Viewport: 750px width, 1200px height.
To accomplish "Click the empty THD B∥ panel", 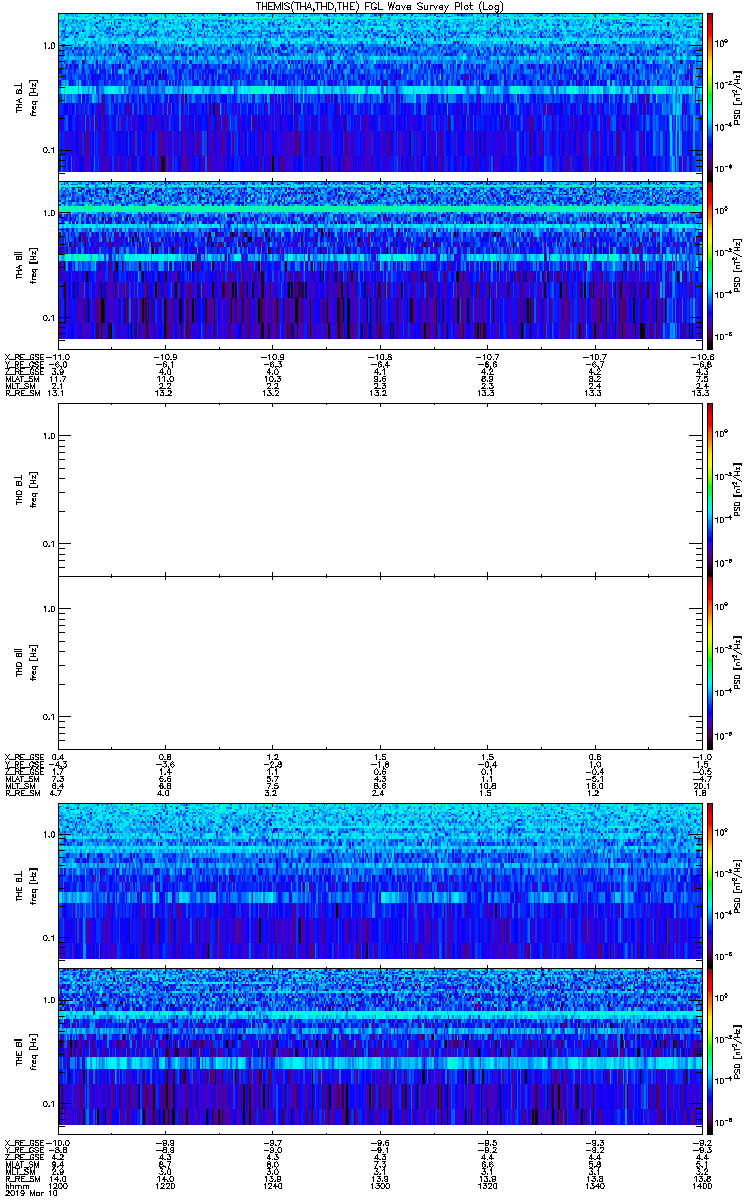I will coord(381,662).
